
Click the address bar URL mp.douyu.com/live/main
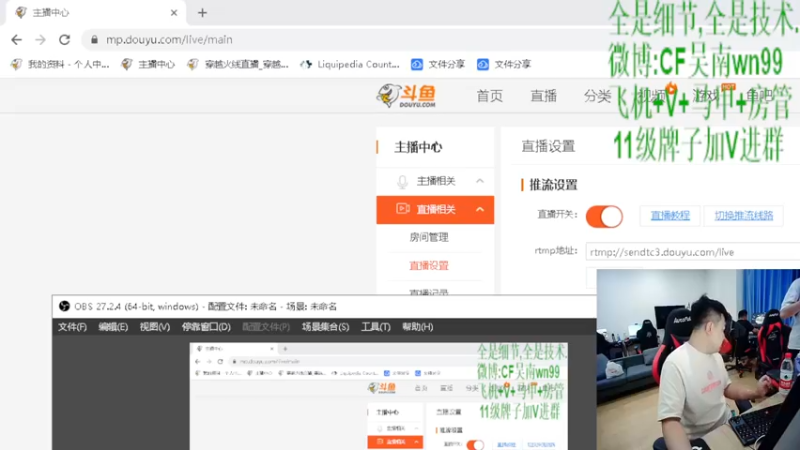(169, 39)
